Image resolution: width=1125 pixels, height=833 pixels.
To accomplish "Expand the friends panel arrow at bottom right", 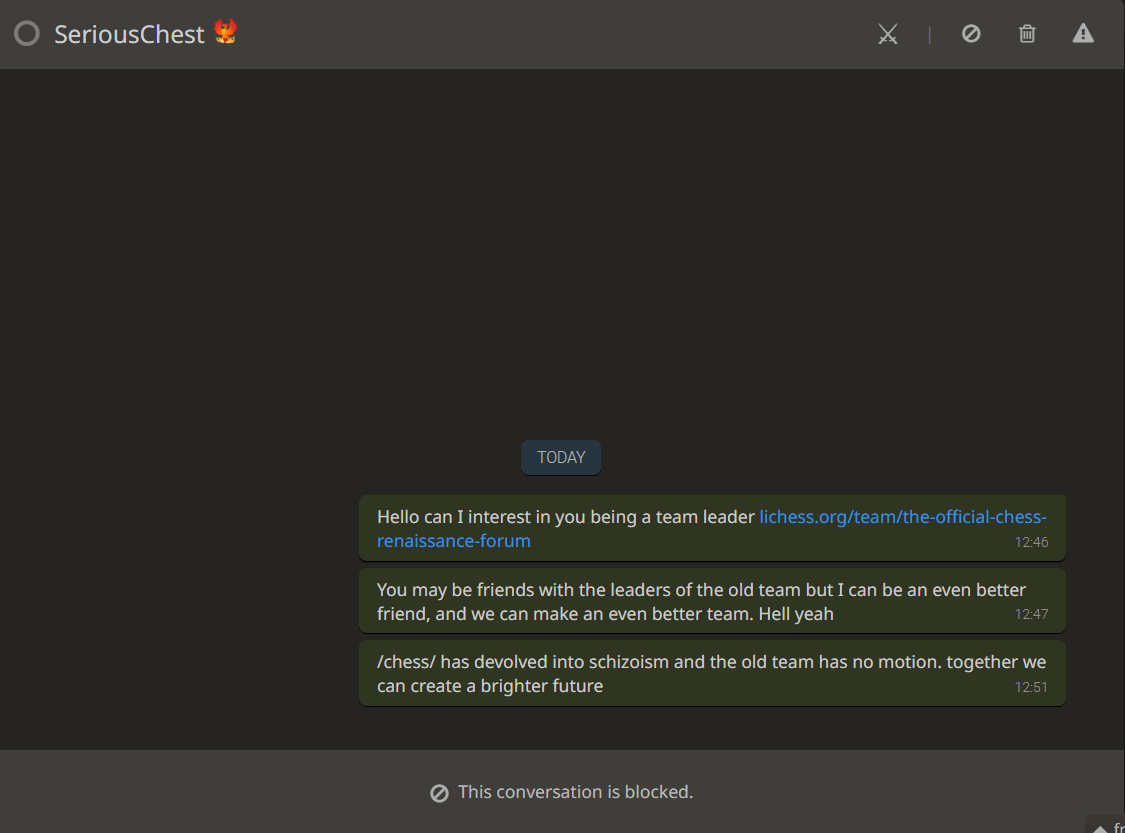I will pos(1100,828).
